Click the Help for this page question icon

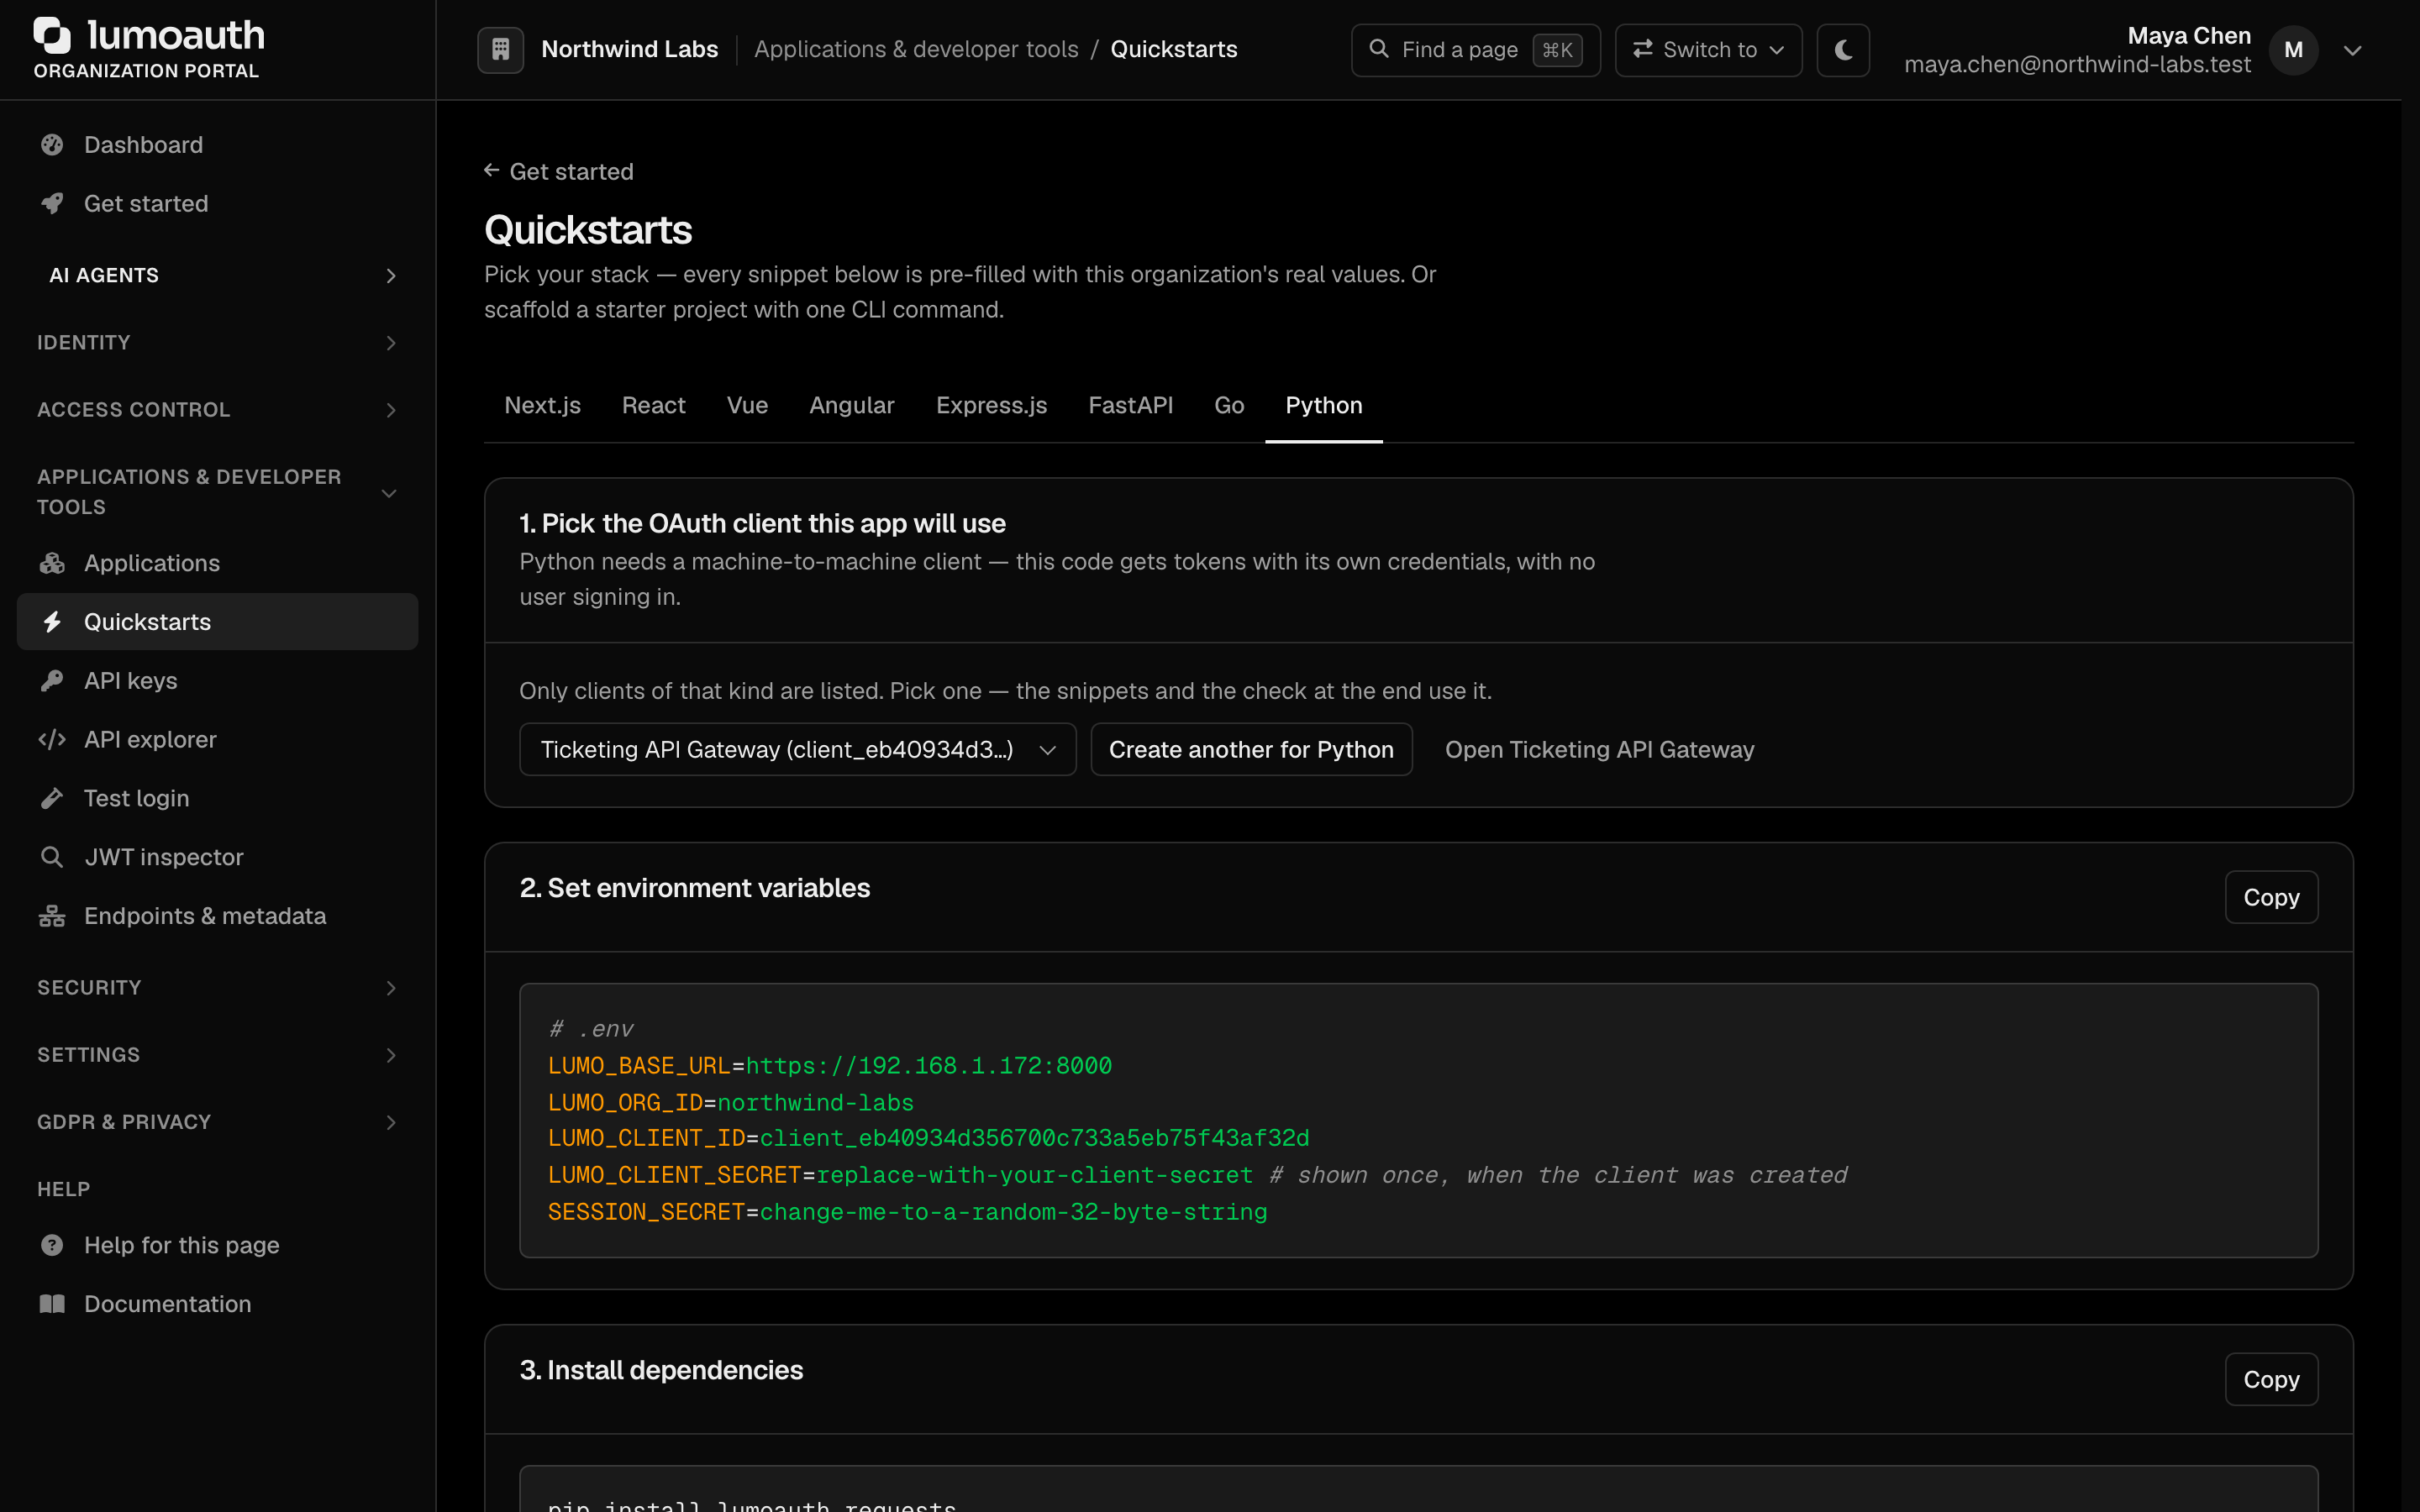tap(52, 1245)
